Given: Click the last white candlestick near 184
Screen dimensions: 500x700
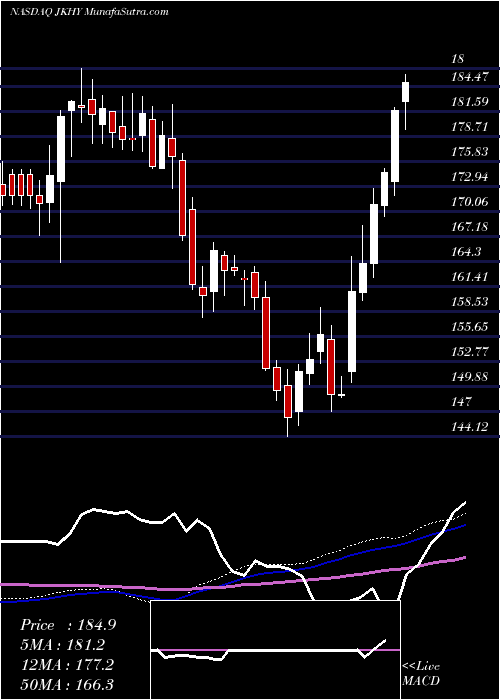Looking at the screenshot, I should pos(405,92).
